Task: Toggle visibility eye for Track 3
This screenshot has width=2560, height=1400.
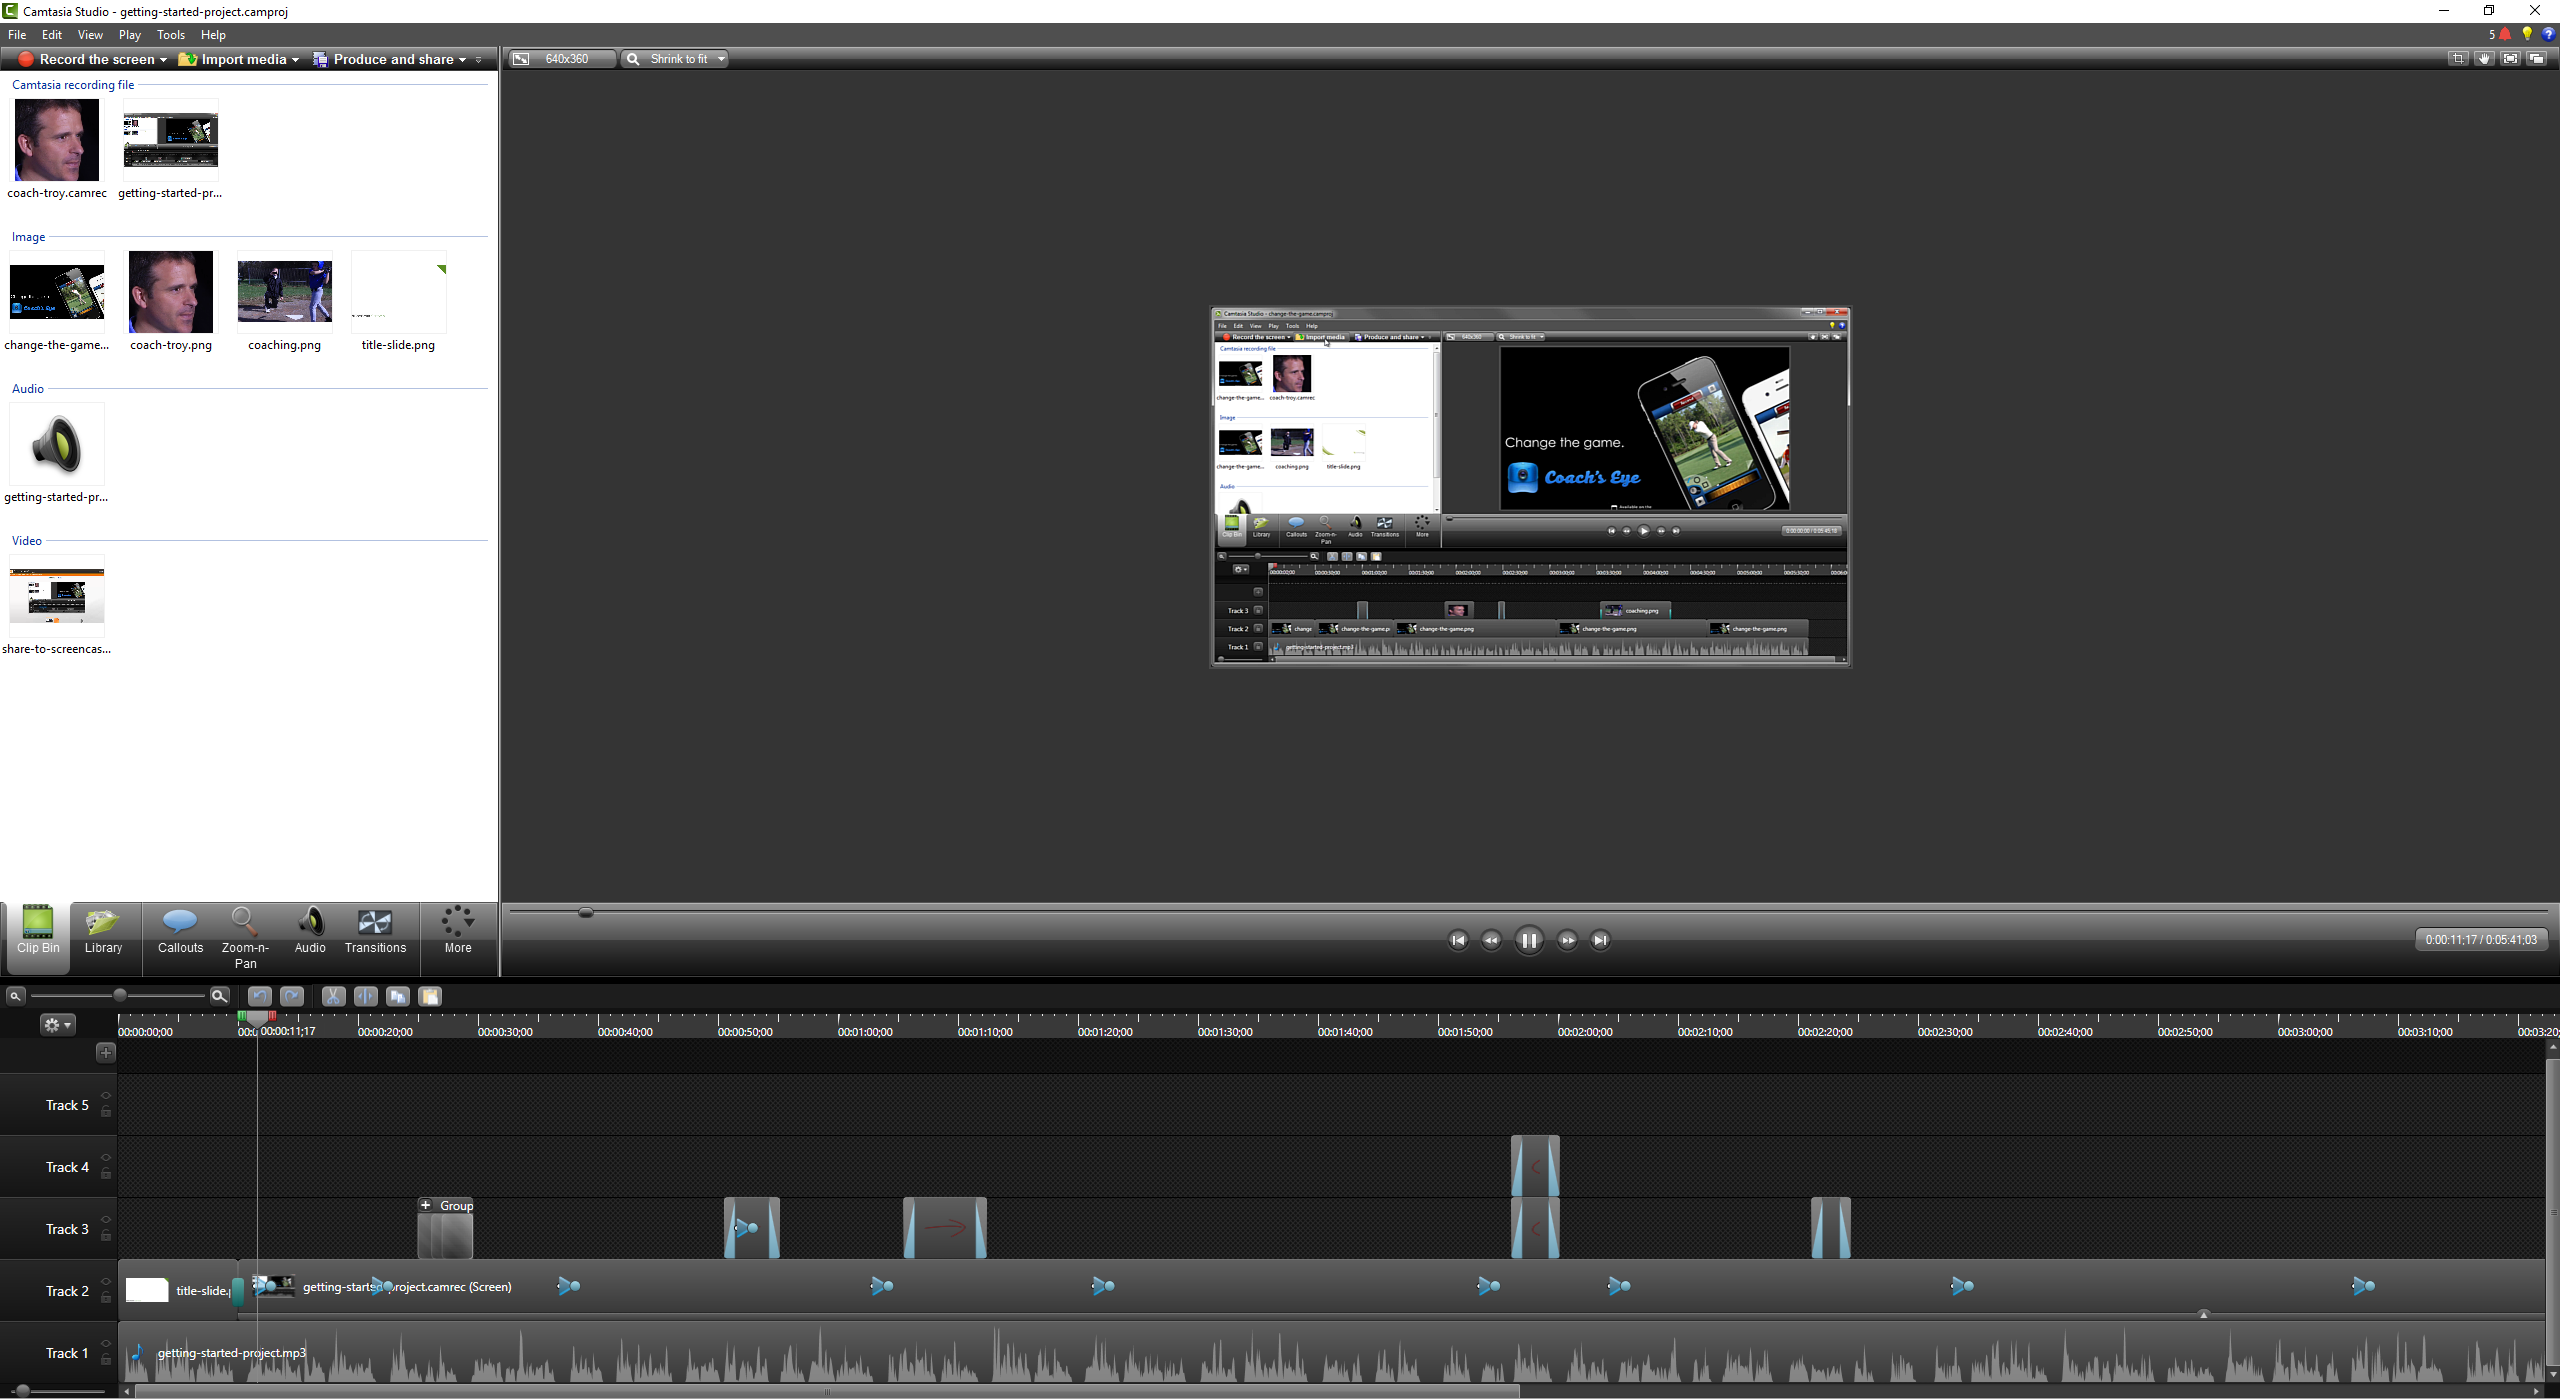Action: tap(106, 1220)
